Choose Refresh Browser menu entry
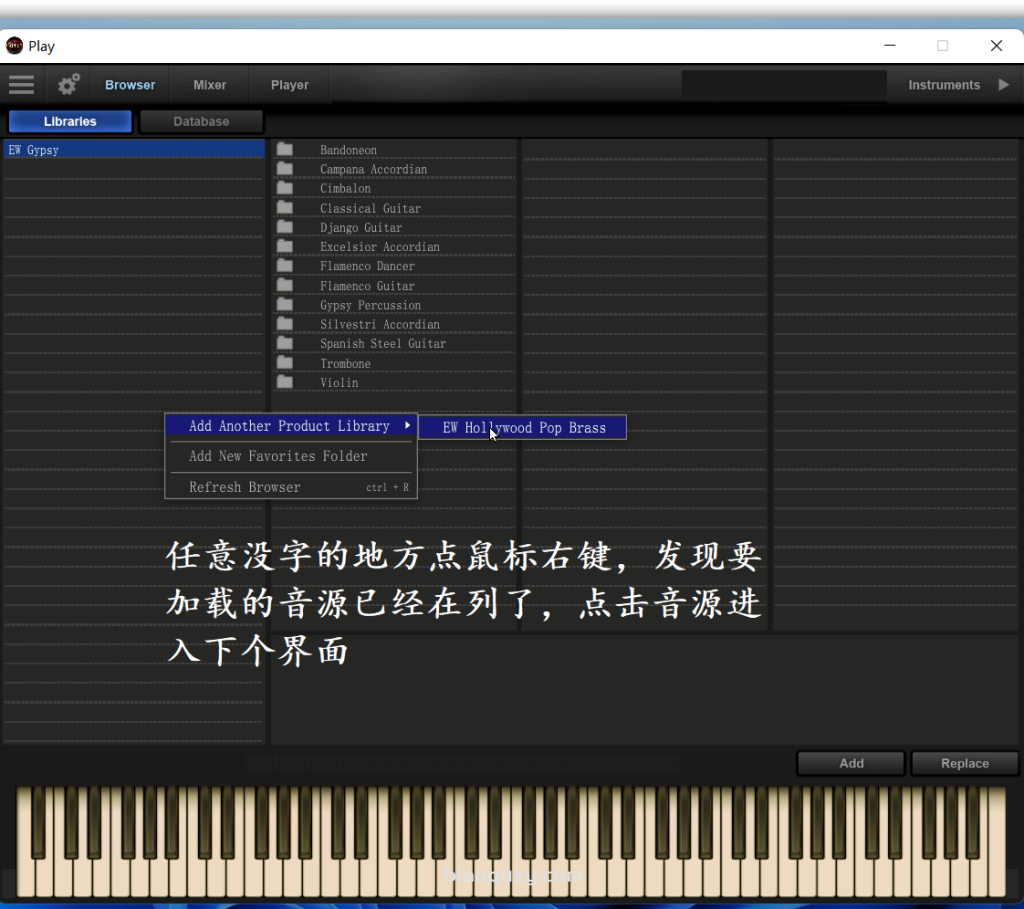The width and height of the screenshot is (1024, 909). pos(291,487)
